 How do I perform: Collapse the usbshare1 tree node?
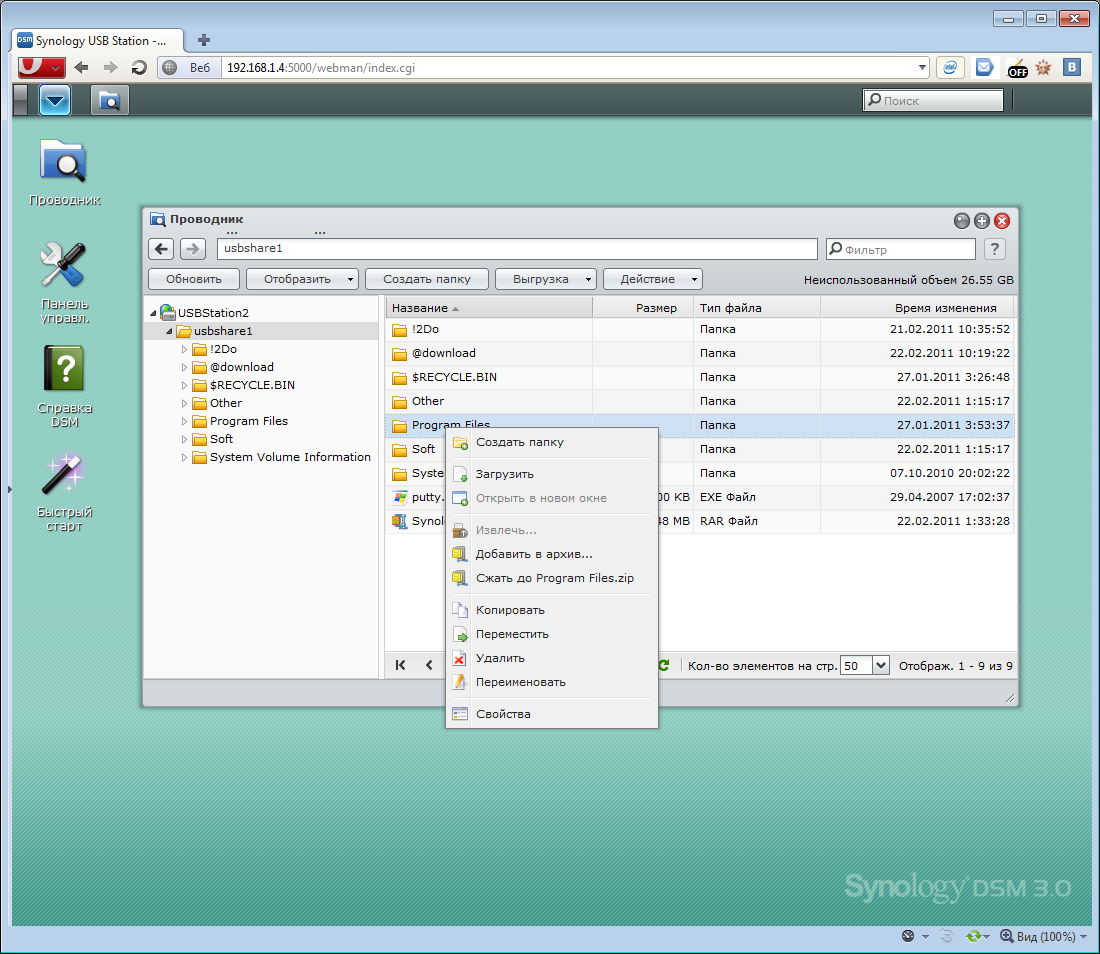pos(169,331)
